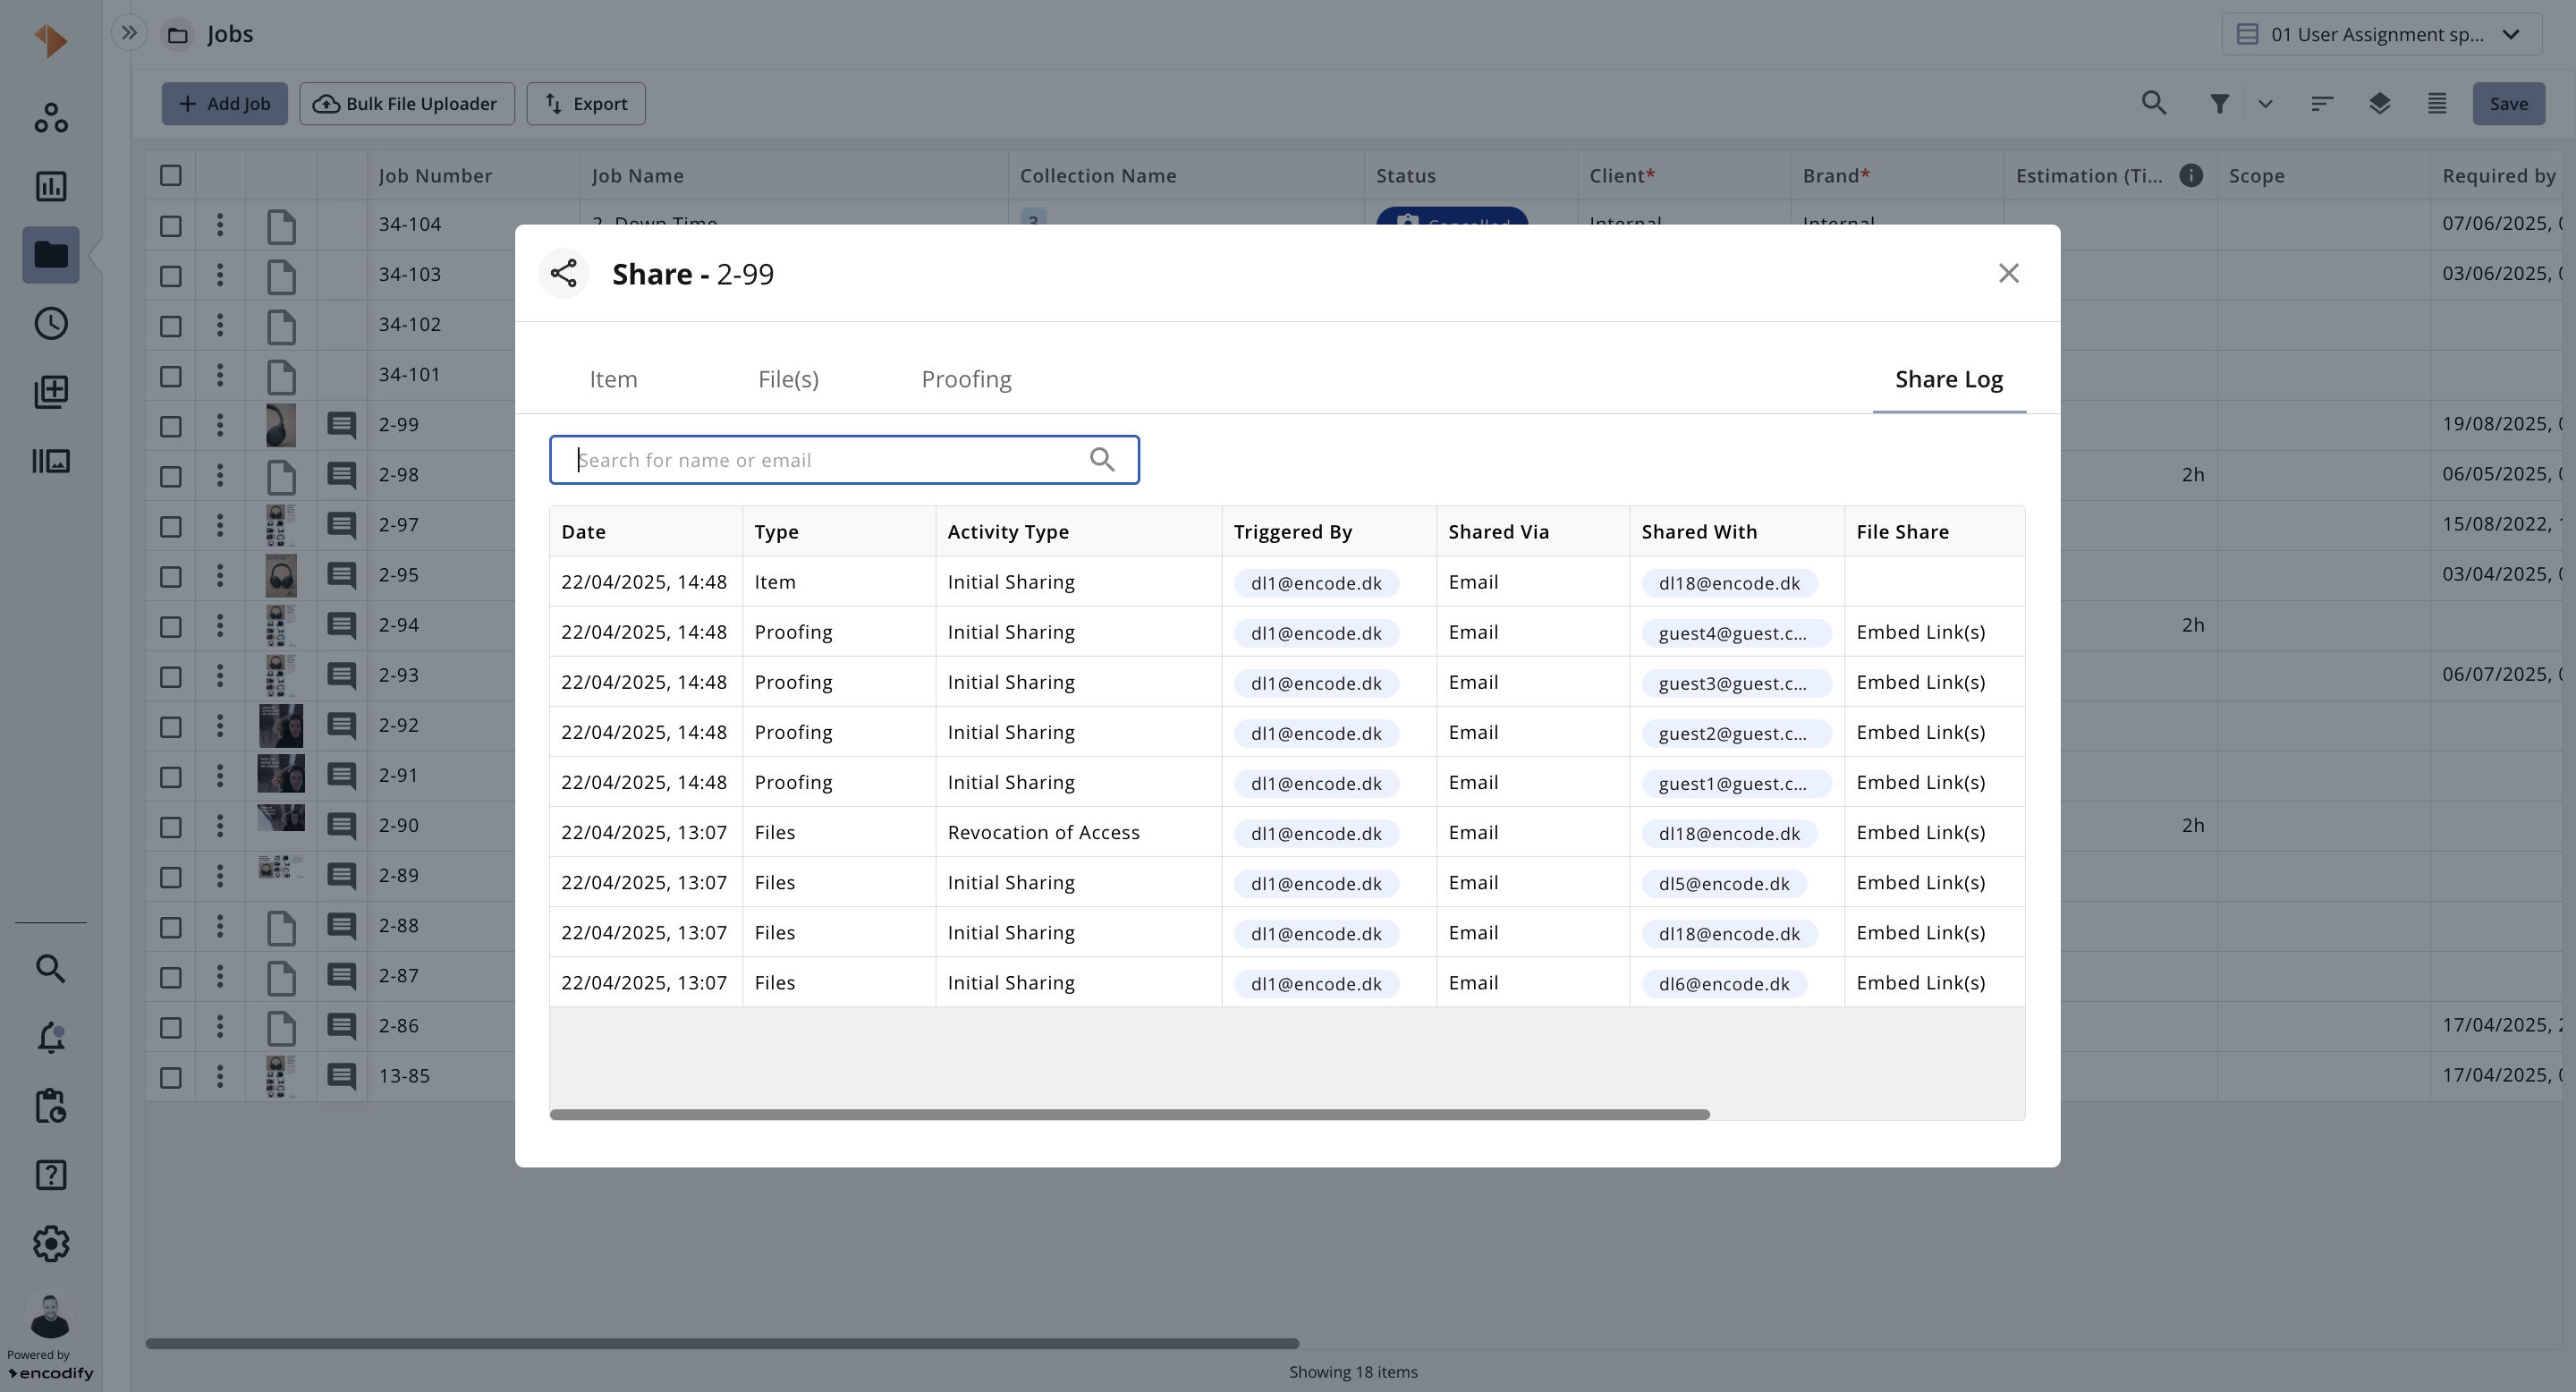This screenshot has height=1392, width=2576.
Task: Open the help question mark icon
Action: point(51,1175)
